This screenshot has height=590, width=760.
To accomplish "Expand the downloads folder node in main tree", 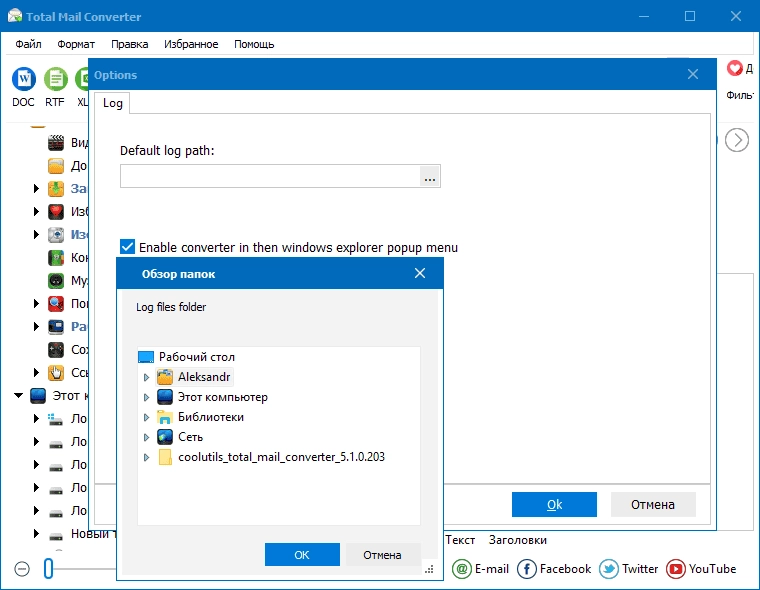I will point(36,189).
